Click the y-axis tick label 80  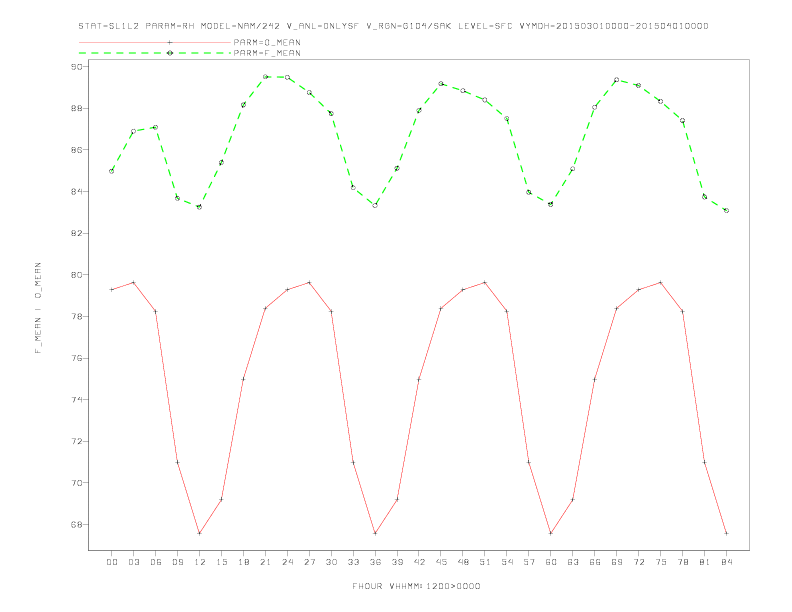coord(77,275)
